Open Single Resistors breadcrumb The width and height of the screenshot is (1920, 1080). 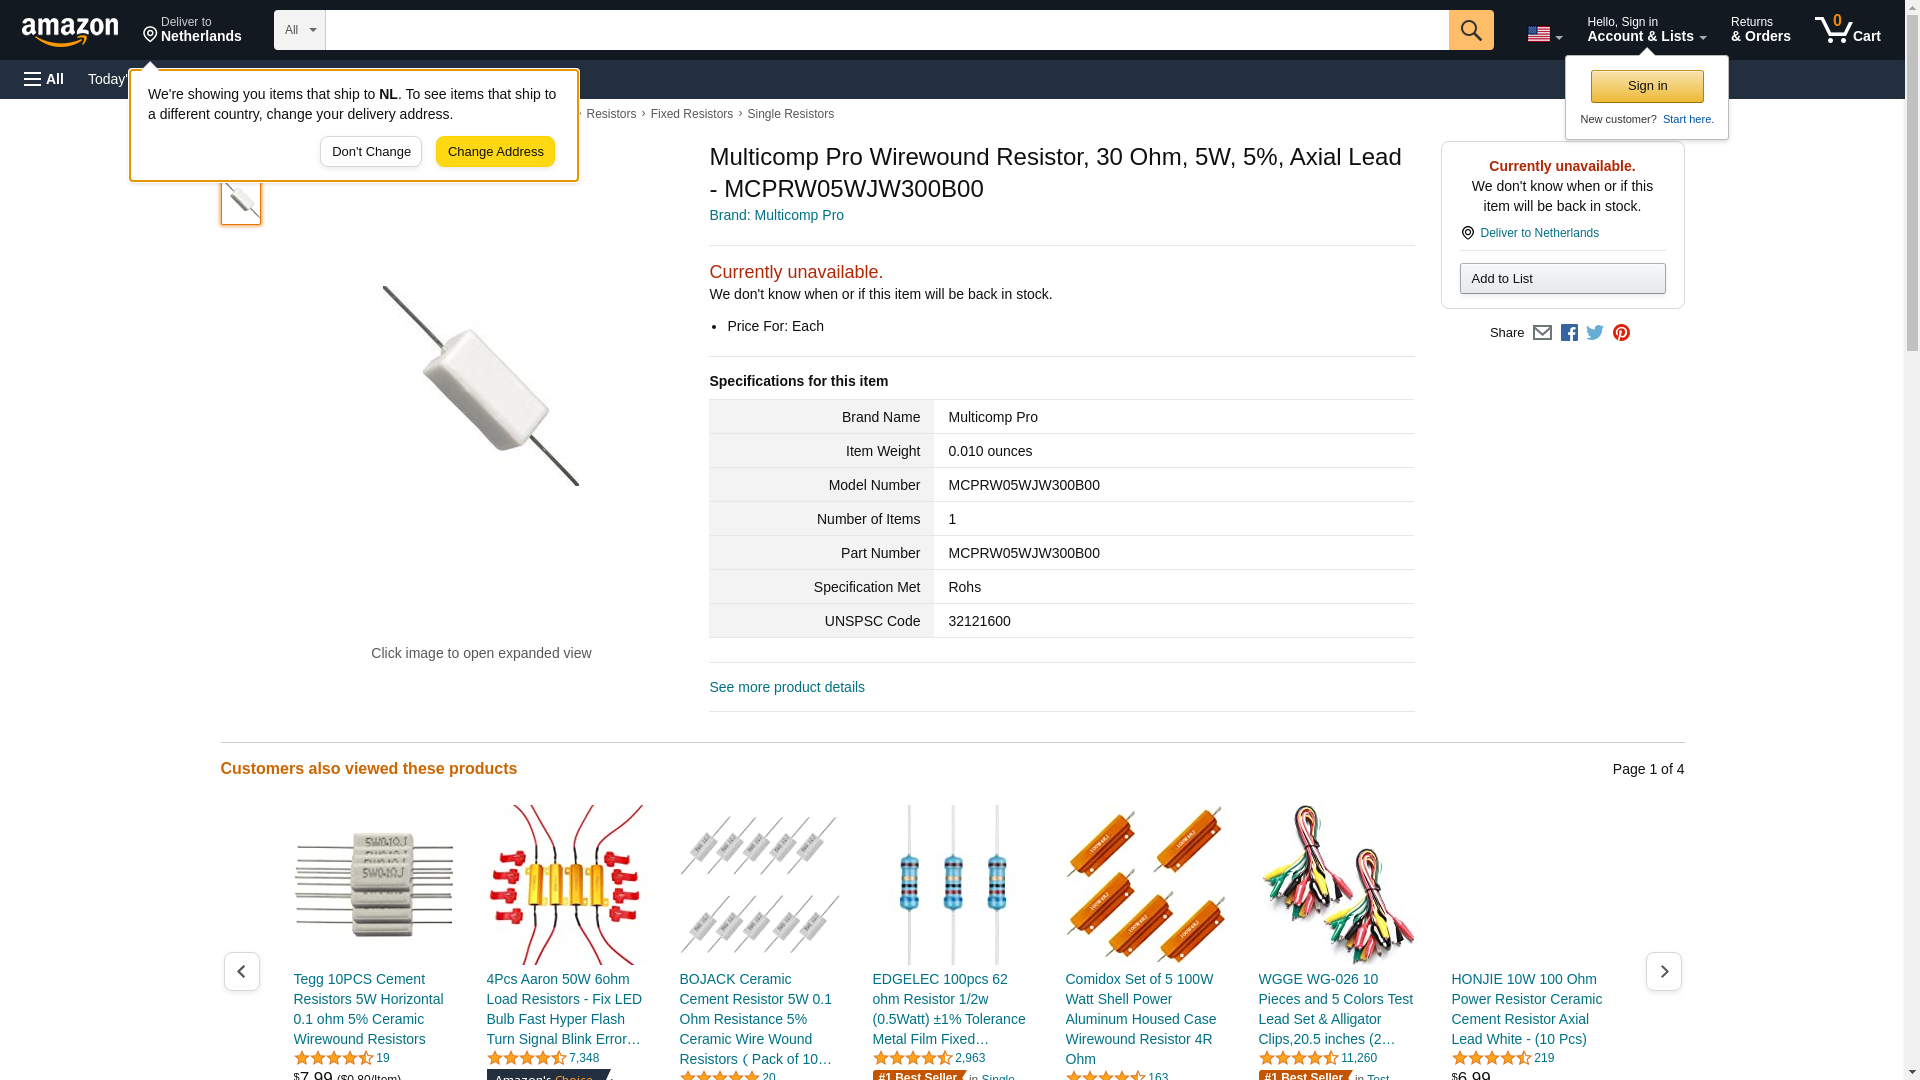790,114
